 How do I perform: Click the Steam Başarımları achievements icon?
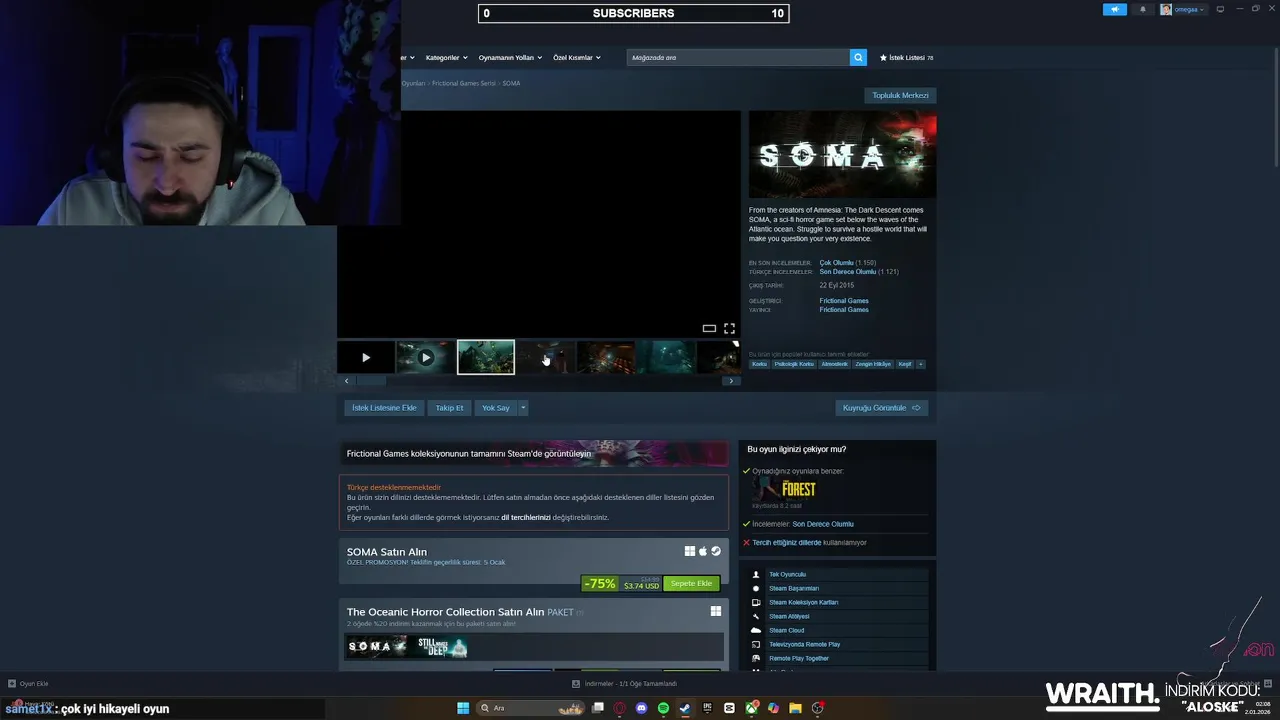(x=756, y=588)
